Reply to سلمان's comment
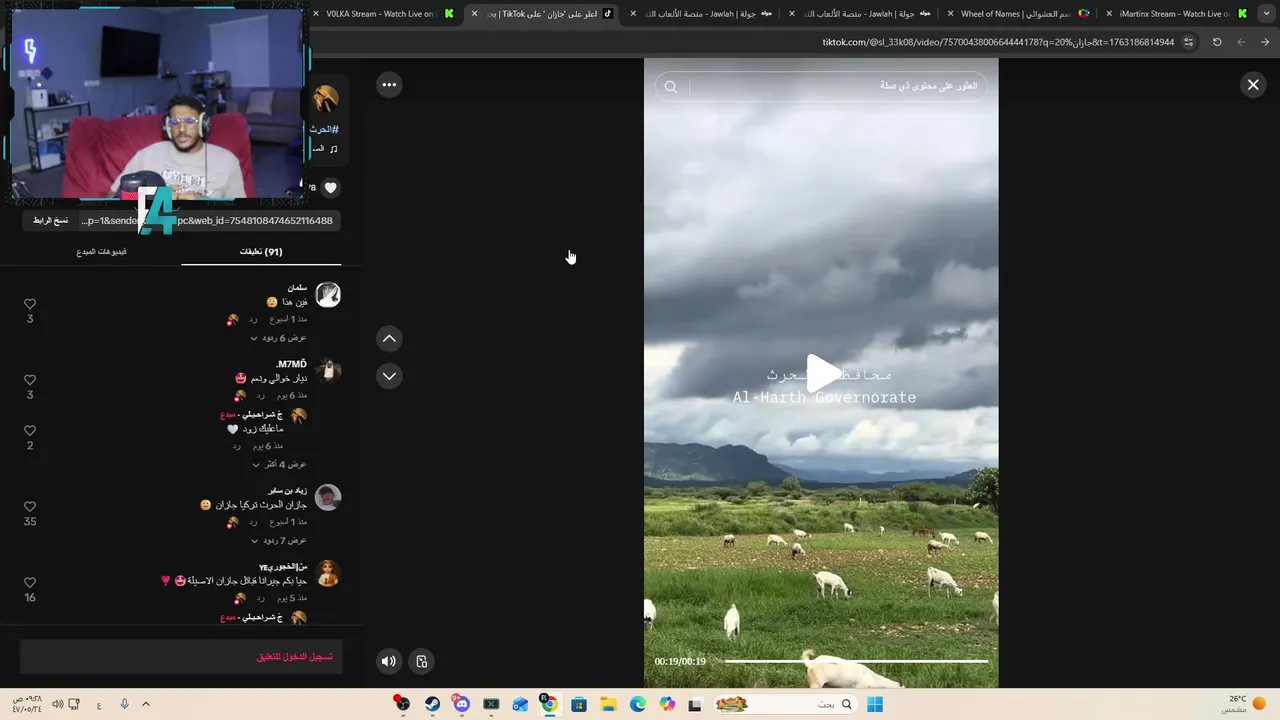Screen dimensions: 1280x720 coord(254,320)
